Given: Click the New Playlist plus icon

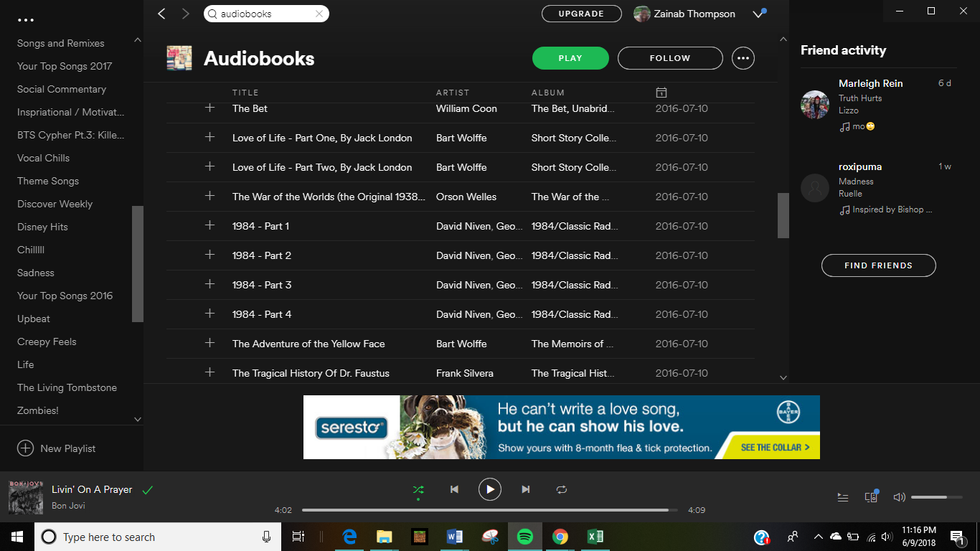Looking at the screenshot, I should (26, 448).
